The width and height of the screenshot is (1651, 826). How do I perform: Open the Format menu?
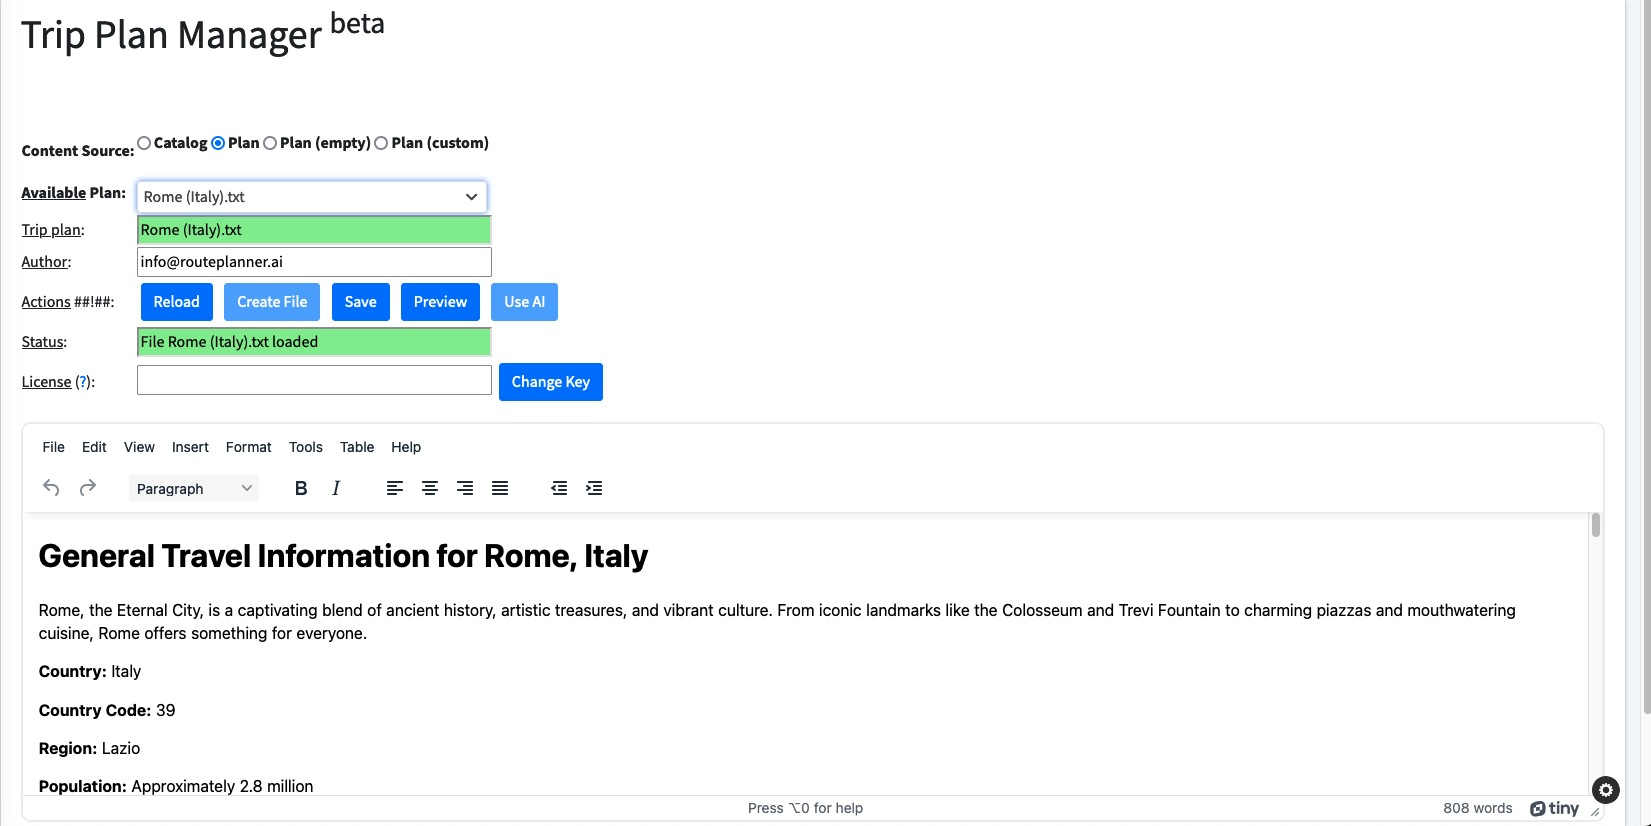coord(248,447)
